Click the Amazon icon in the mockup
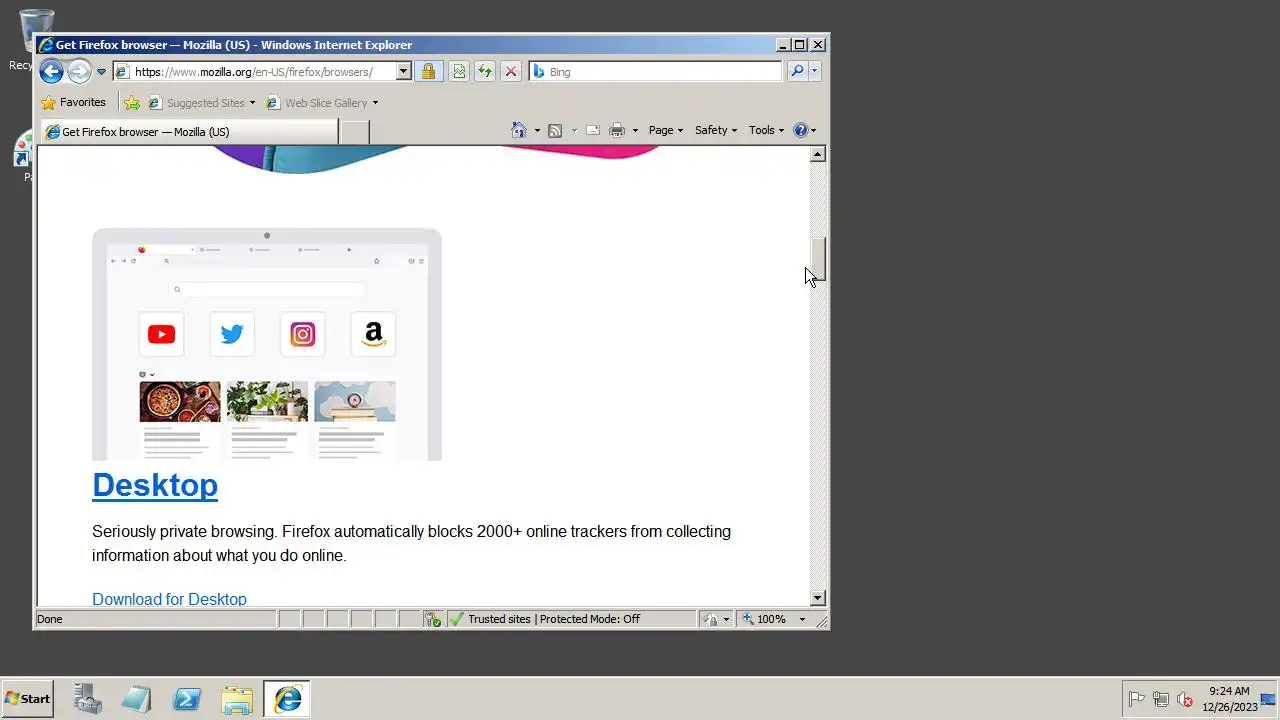 pos(374,334)
